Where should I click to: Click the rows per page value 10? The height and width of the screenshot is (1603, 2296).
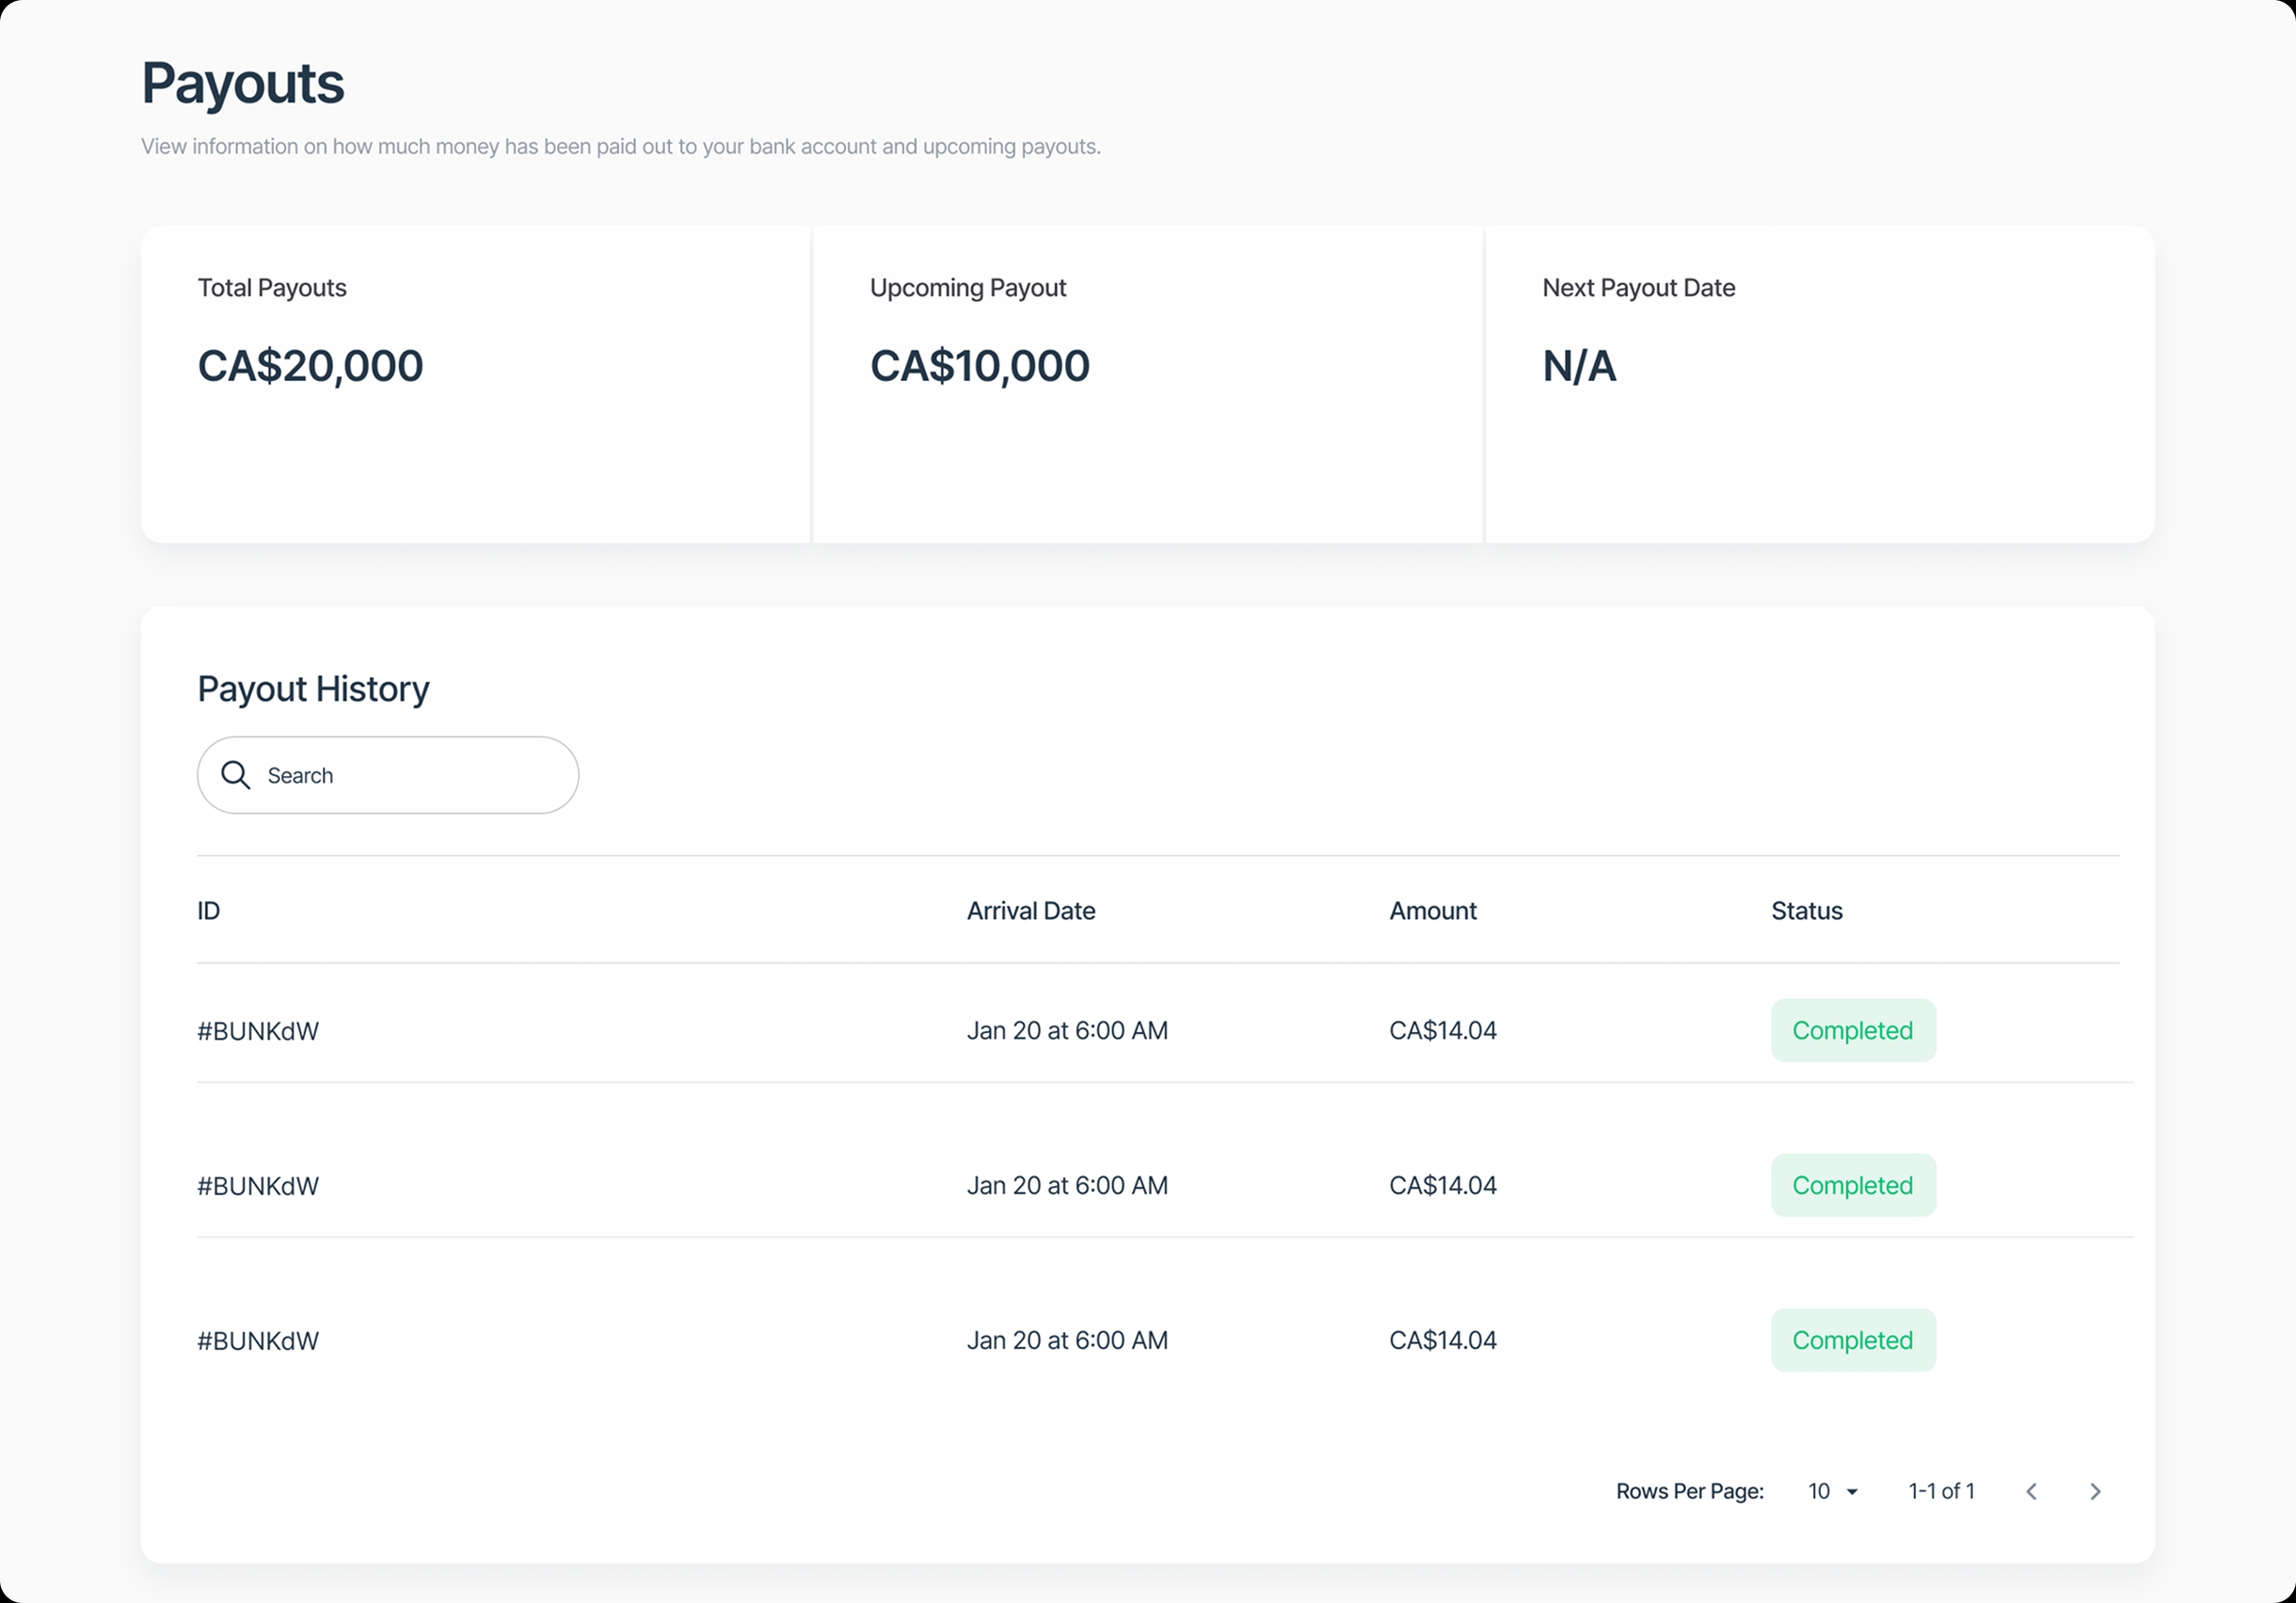pos(1819,1491)
